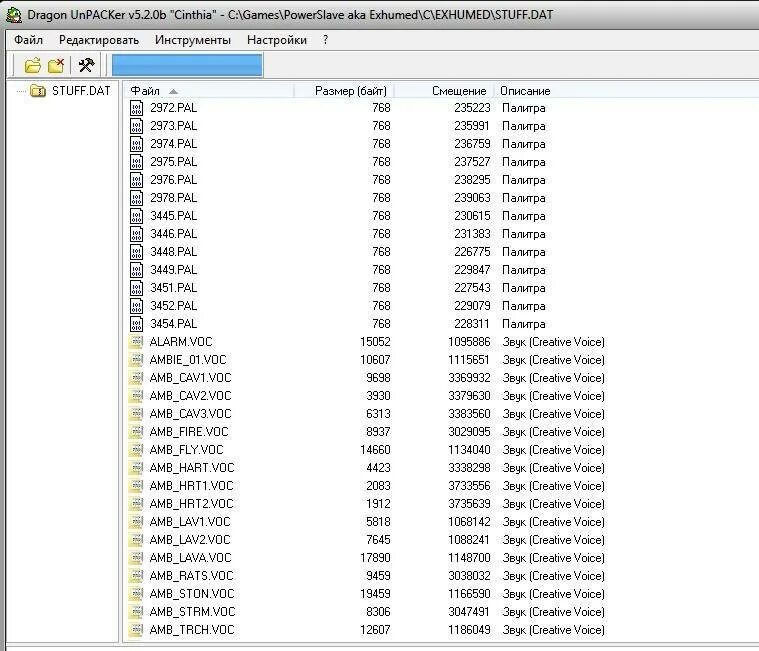Sort by the Файл column header
The width and height of the screenshot is (759, 651).
coord(209,91)
